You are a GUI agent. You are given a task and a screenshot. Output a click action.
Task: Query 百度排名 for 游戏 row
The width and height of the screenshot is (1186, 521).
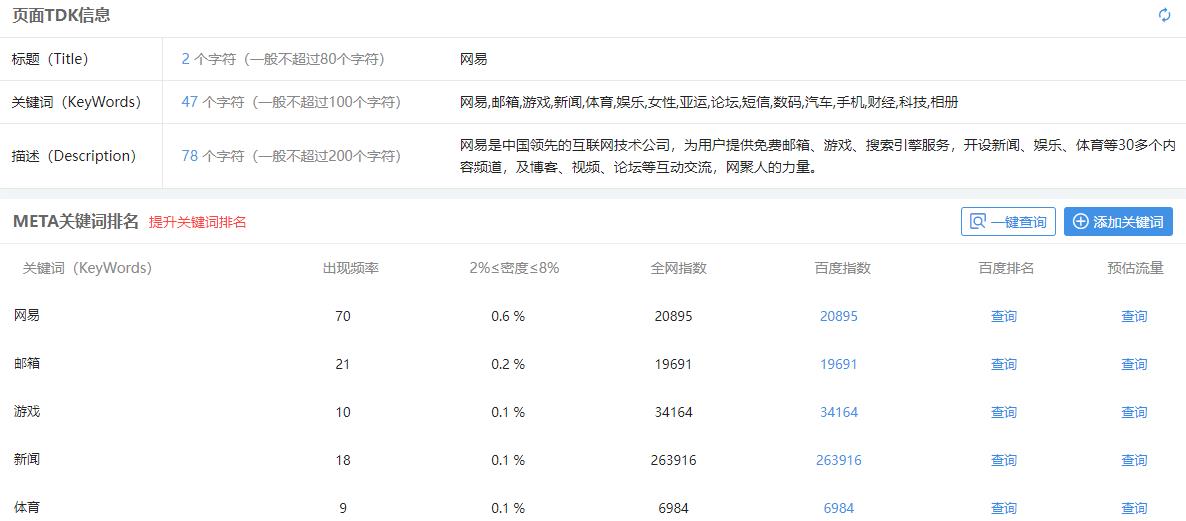(1004, 412)
